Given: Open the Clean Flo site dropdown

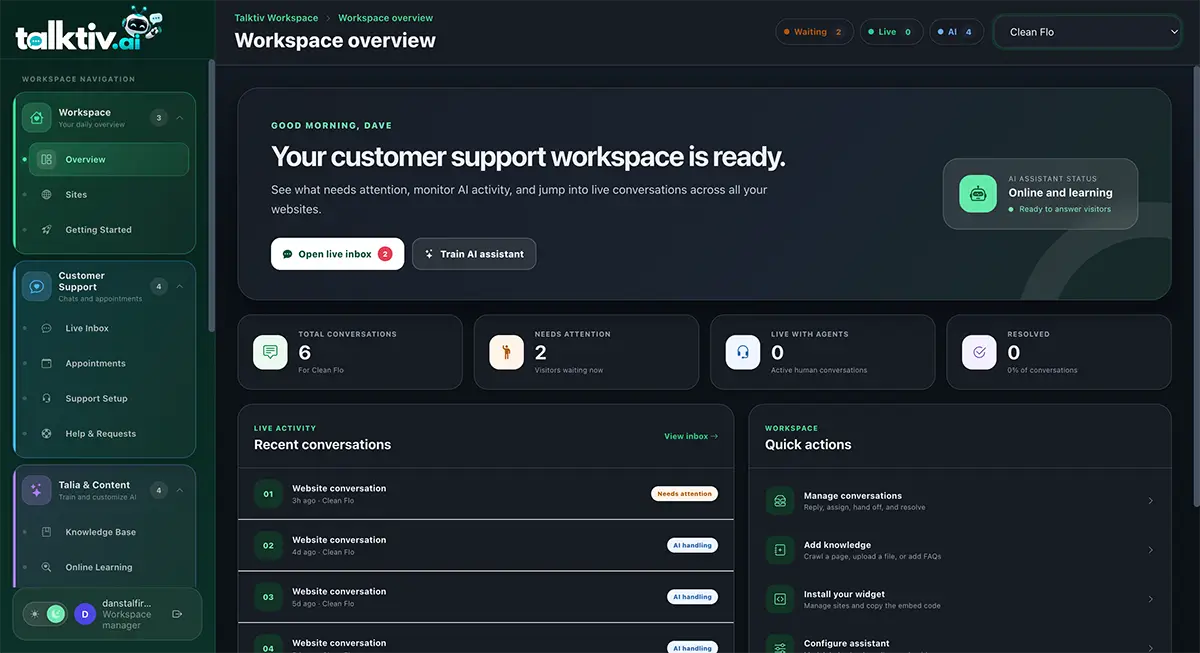Looking at the screenshot, I should [x=1087, y=32].
